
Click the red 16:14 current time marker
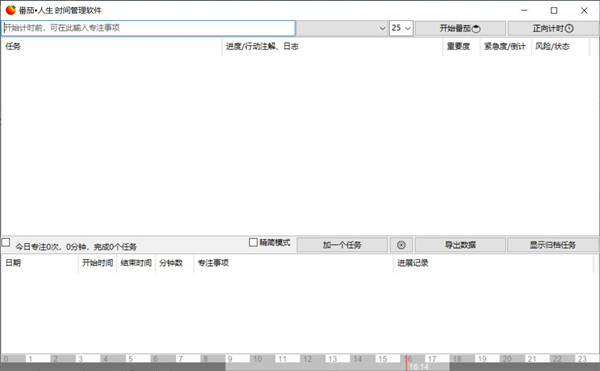406,363
